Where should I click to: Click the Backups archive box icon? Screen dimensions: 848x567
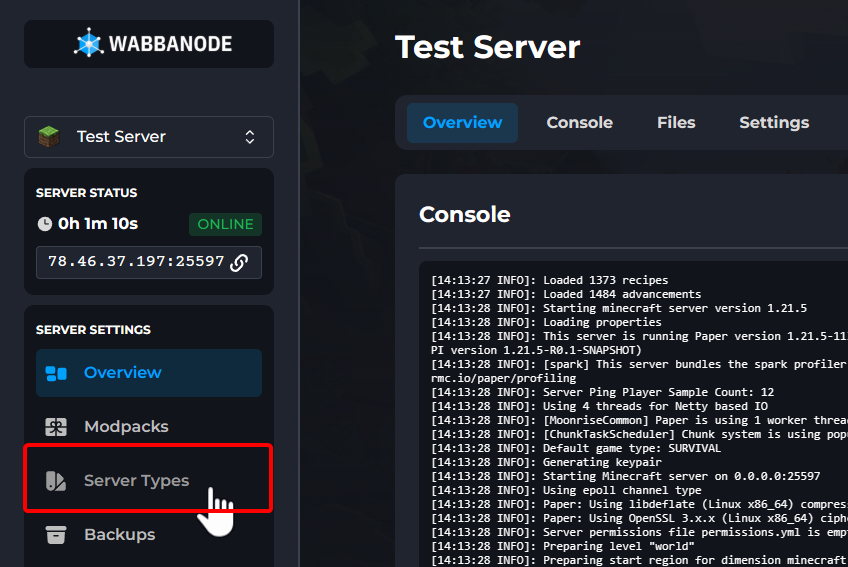tap(56, 535)
